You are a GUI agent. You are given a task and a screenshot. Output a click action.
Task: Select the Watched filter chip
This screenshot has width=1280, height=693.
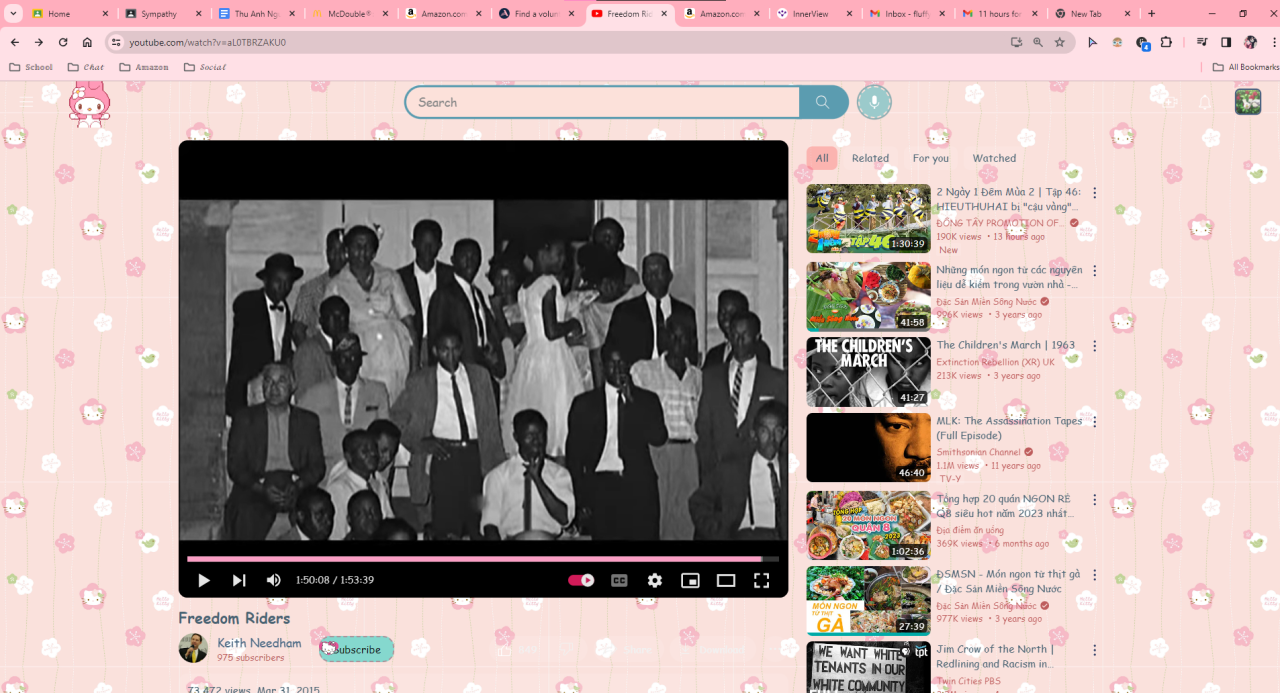(994, 158)
